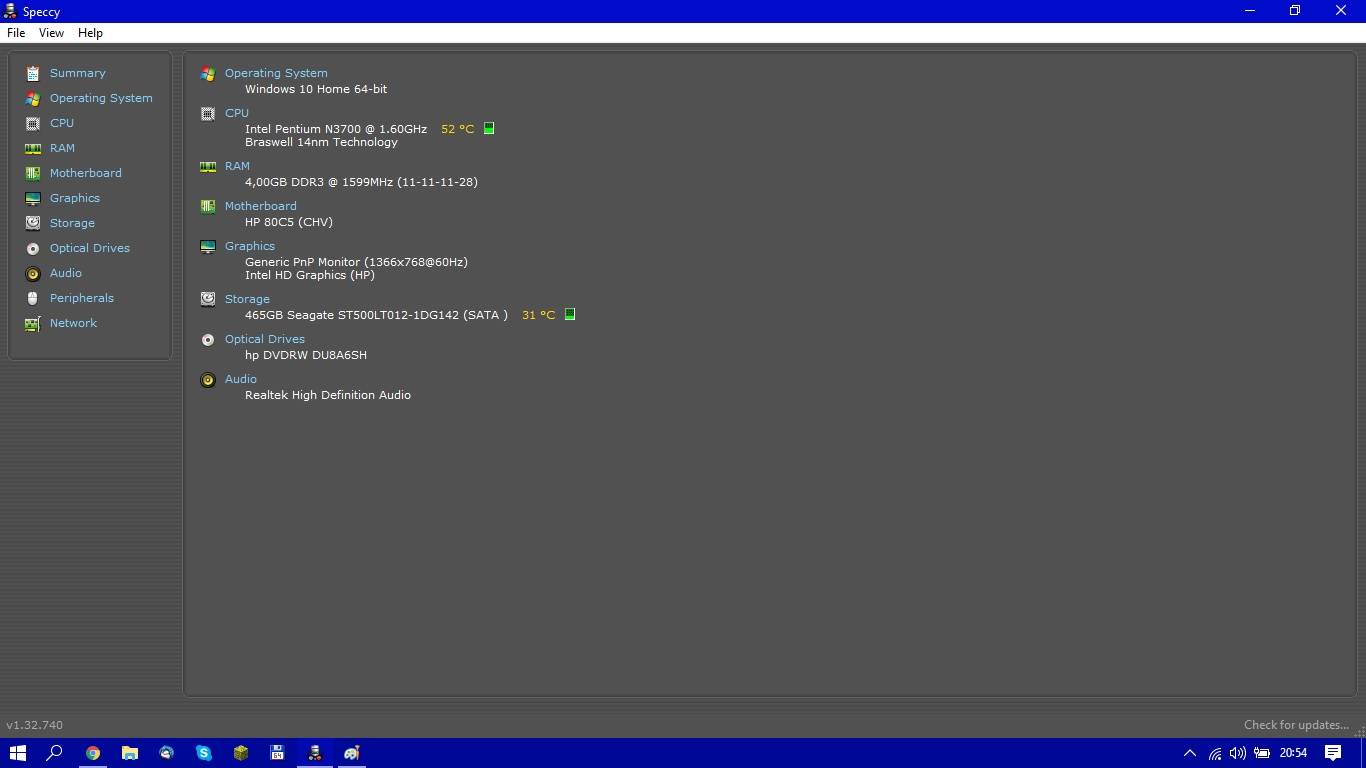The height and width of the screenshot is (768, 1366).
Task: Click the 52 °C CPU temperature value
Action: (x=457, y=129)
